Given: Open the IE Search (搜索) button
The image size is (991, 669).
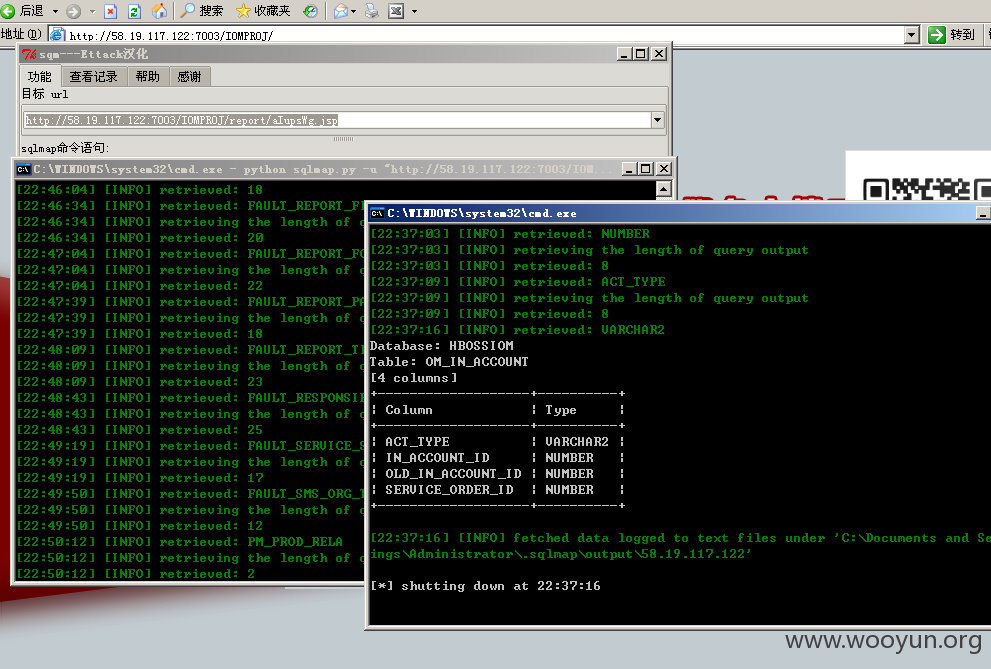Looking at the screenshot, I should click(202, 11).
